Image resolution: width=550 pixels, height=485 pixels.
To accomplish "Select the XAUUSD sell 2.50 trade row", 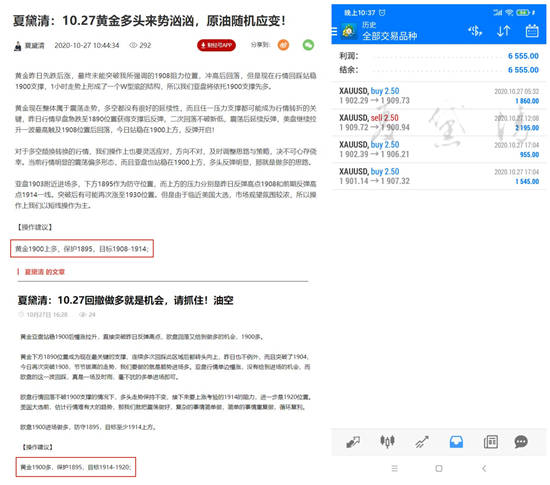I will tap(439, 122).
